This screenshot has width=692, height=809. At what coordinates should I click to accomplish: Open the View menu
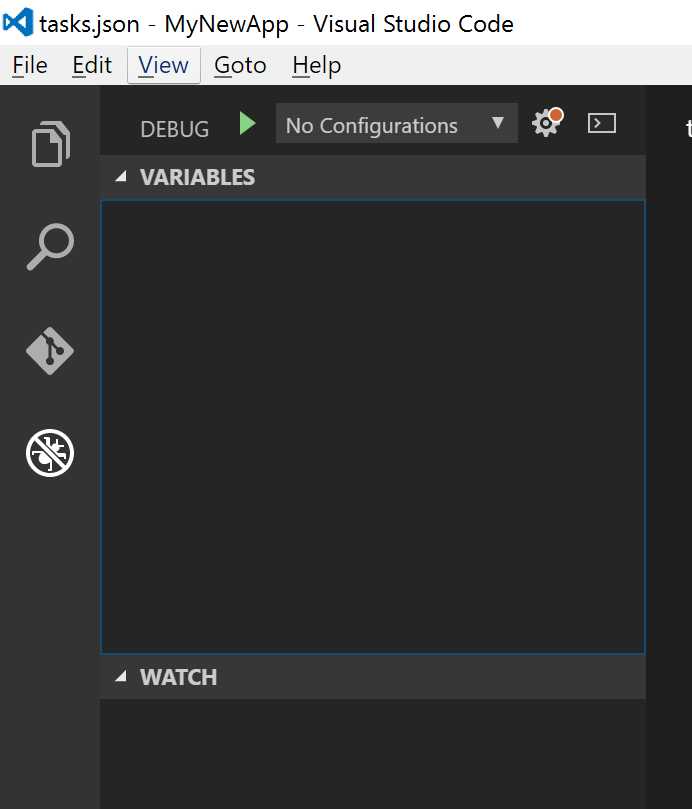point(162,65)
